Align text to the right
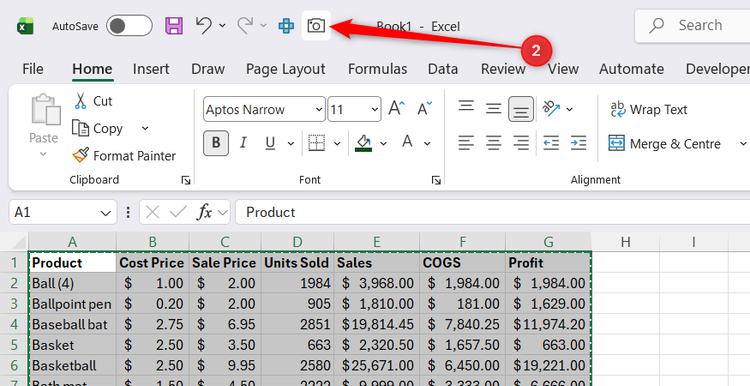This screenshot has width=750, height=386. [521, 143]
